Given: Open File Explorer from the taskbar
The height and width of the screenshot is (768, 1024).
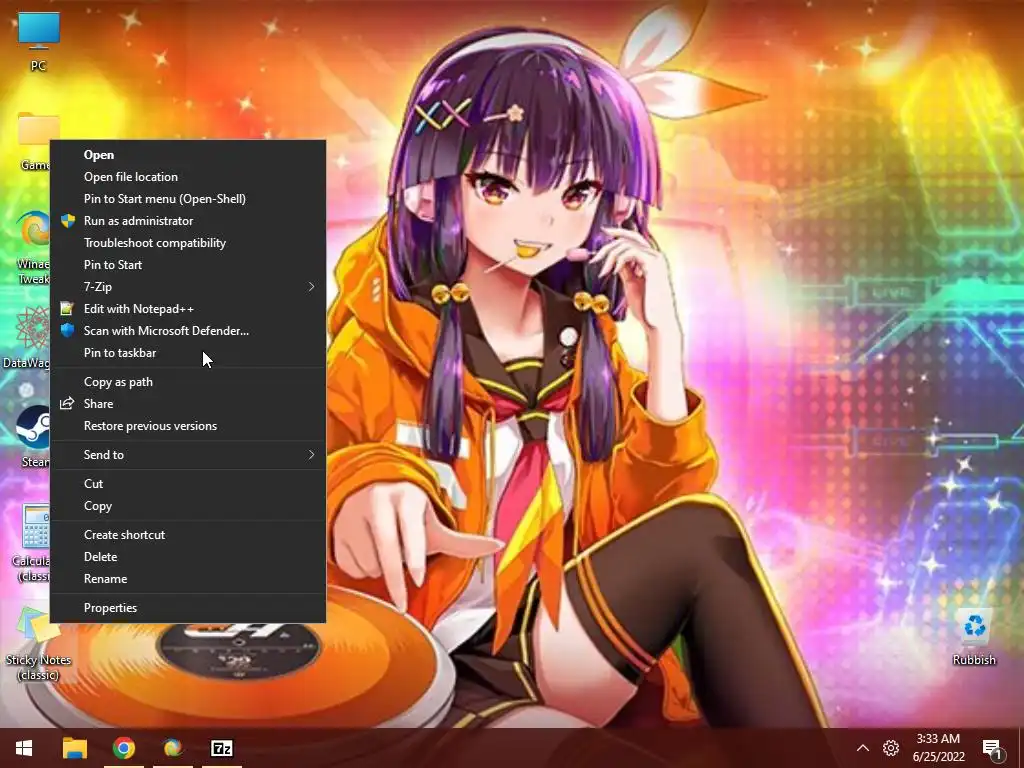Looking at the screenshot, I should 74,748.
